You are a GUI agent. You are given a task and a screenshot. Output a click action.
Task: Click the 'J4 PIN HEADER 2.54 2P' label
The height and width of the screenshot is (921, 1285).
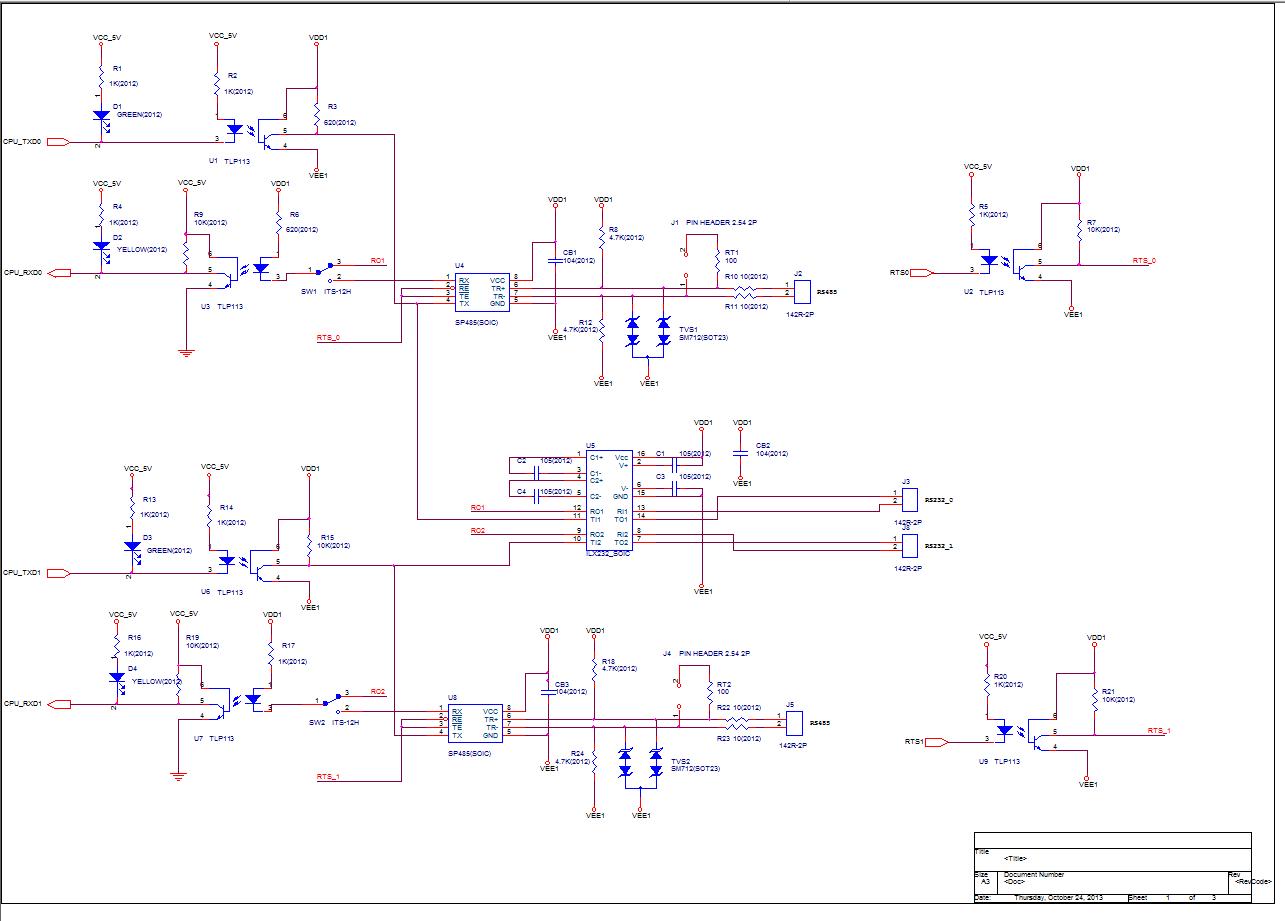[x=706, y=653]
